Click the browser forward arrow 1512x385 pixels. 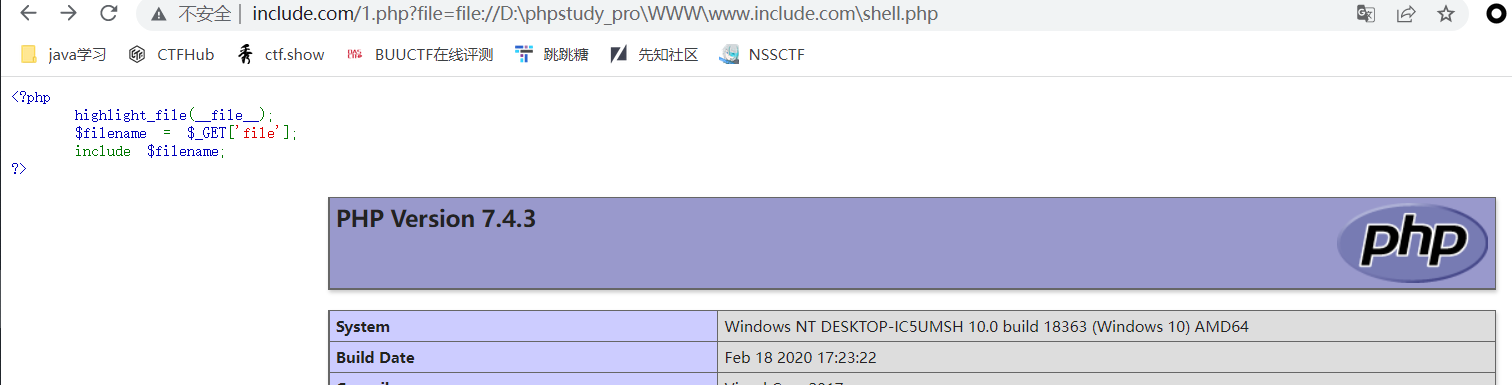point(69,14)
